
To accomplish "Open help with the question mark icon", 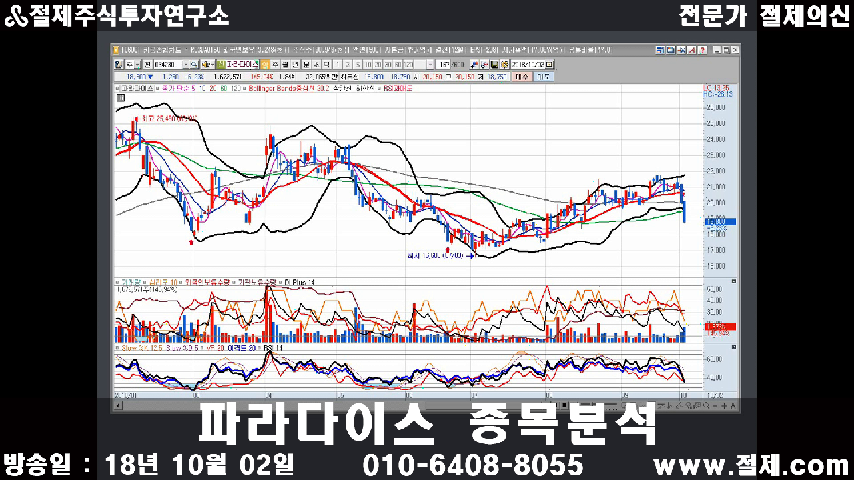I will pyautogui.click(x=703, y=50).
